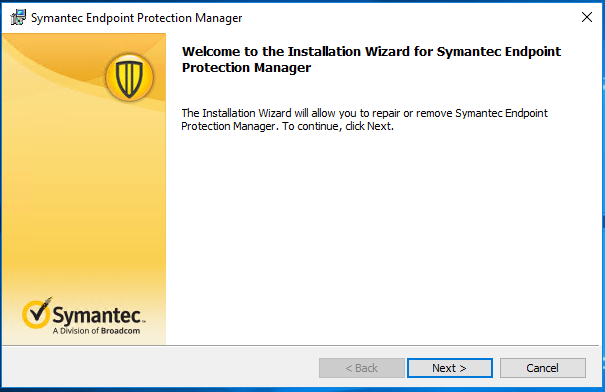Cancel the installation wizard

pos(542,368)
